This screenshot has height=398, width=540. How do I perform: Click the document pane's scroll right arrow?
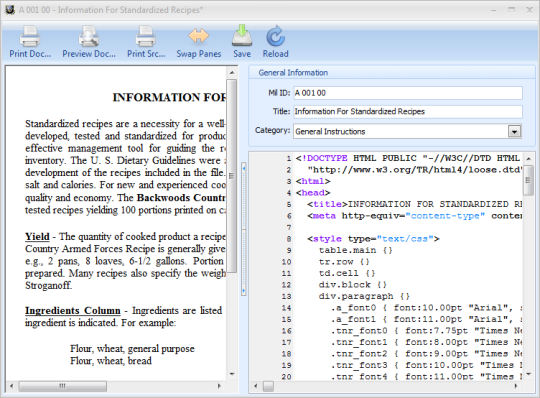tap(219, 386)
